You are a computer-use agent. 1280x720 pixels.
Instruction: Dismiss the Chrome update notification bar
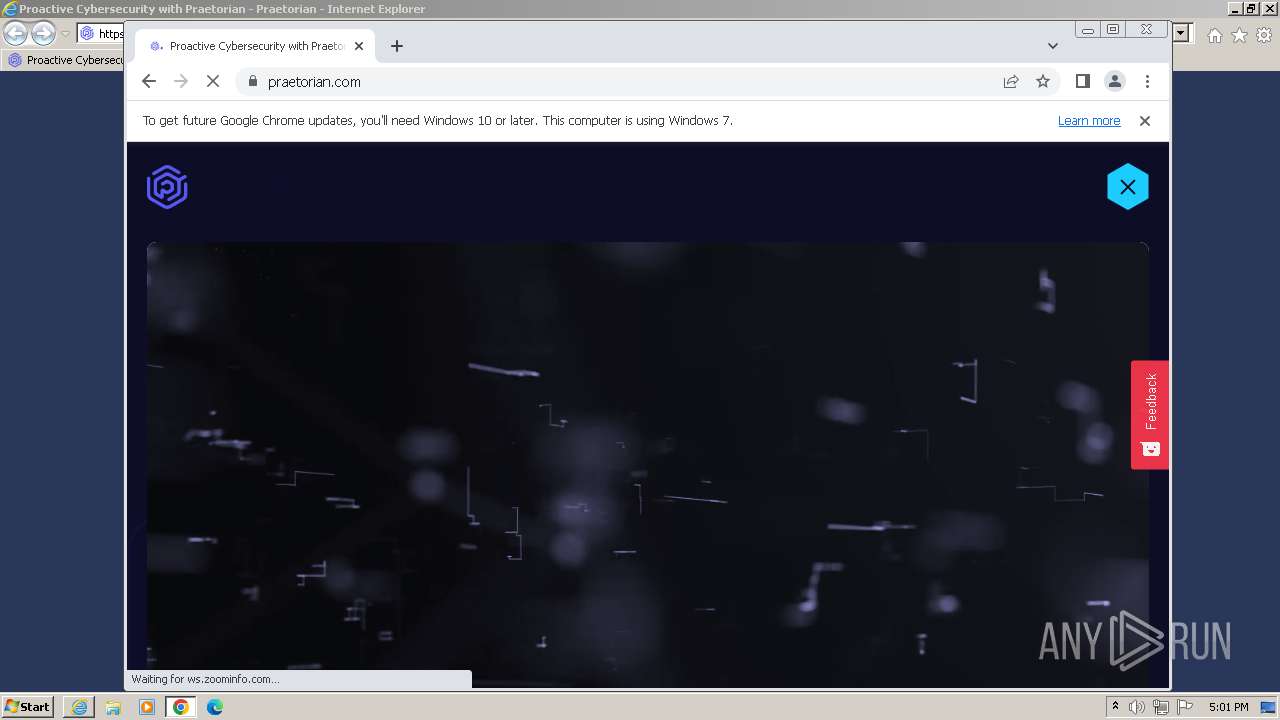point(1145,121)
